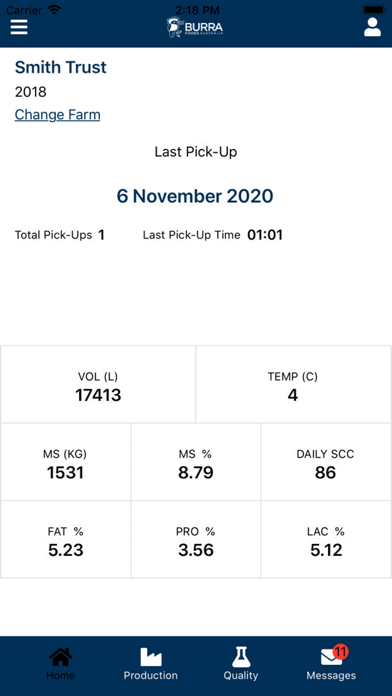Tap the FAT % 5.23 tile
Screen dimensions: 392x696
(66, 539)
